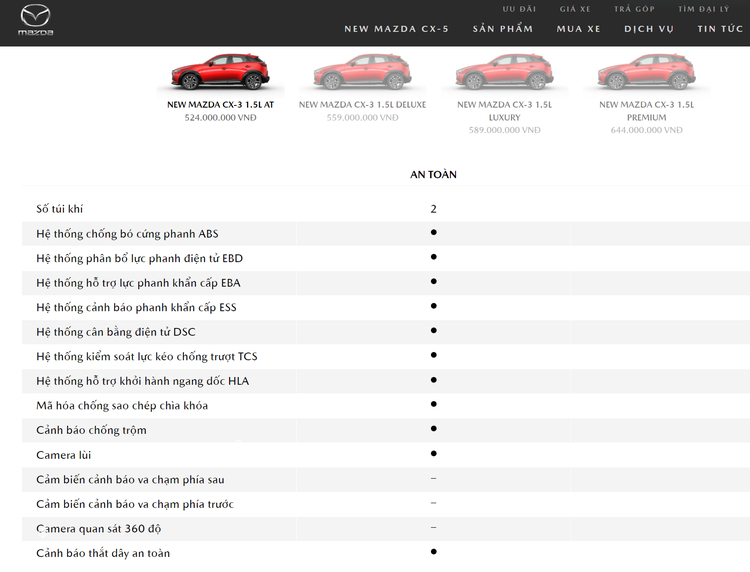
Task: Click the bullet dot for Camera lùi
Action: (x=433, y=453)
